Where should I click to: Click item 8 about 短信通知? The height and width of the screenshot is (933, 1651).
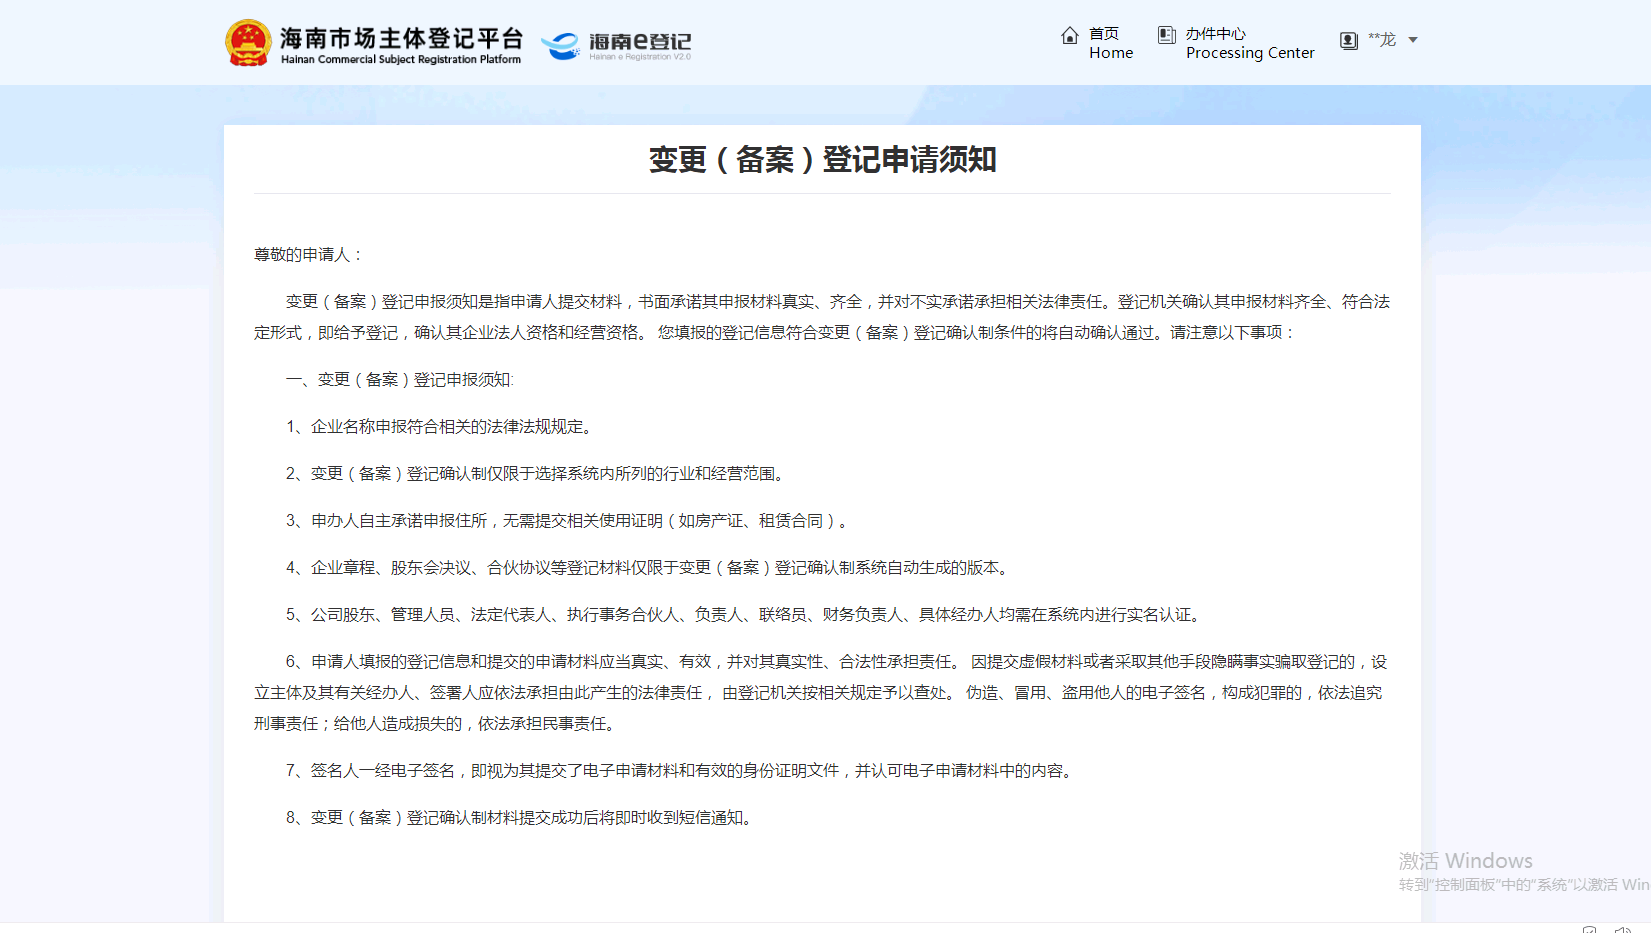(521, 818)
